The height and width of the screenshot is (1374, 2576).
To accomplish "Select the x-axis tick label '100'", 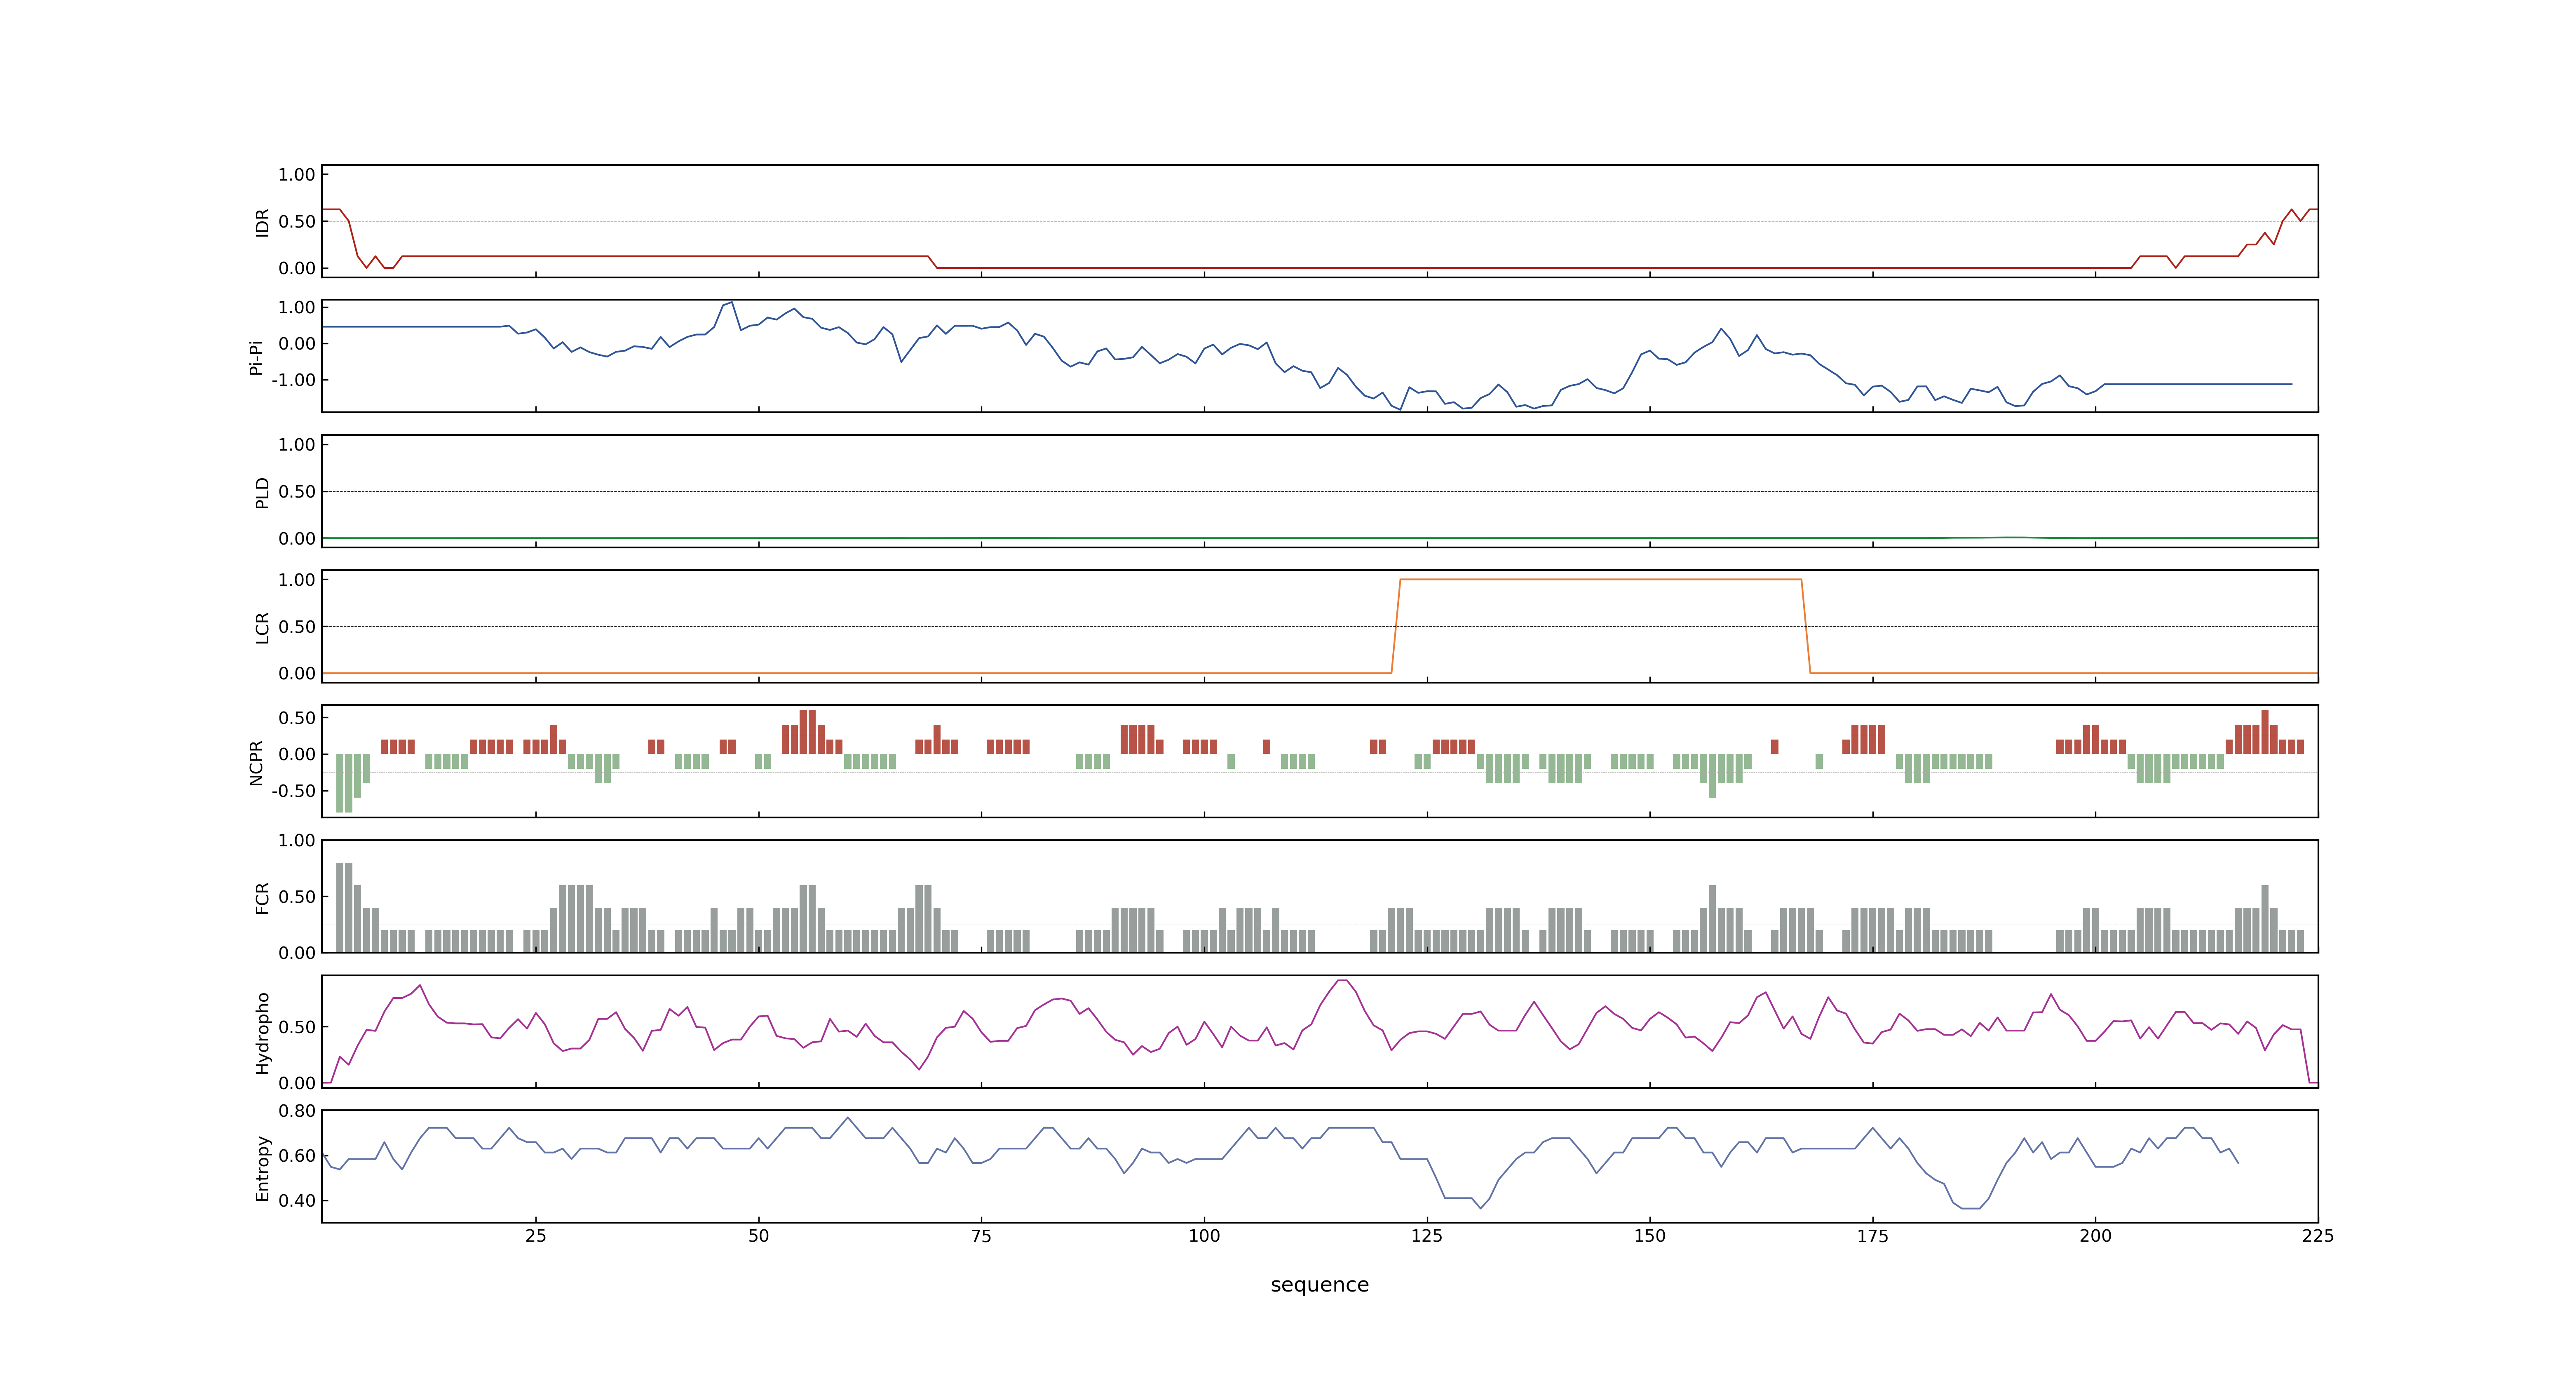I will point(1204,1236).
